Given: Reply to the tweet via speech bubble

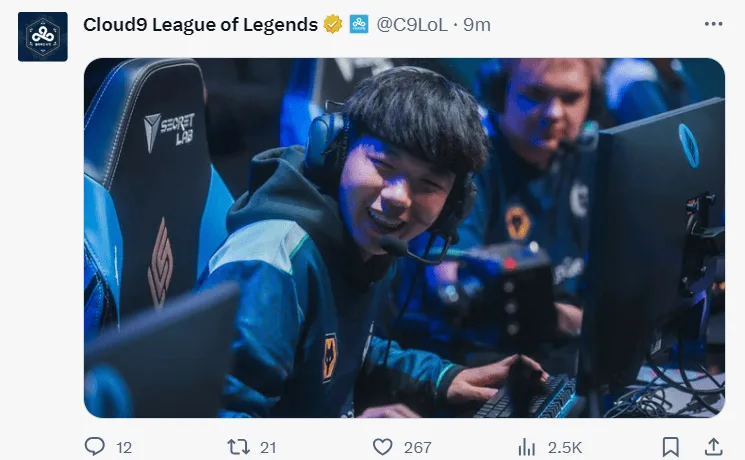Looking at the screenshot, I should pos(95,447).
